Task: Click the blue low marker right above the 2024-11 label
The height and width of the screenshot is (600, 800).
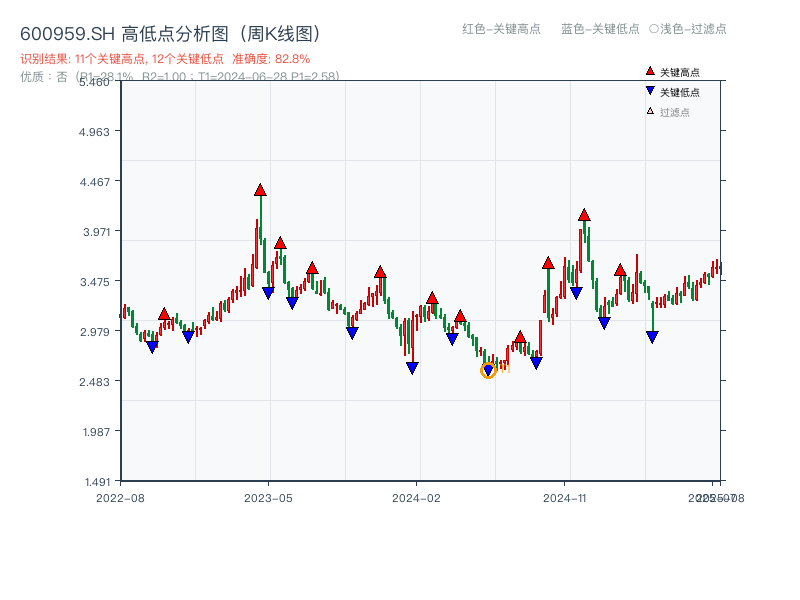Action: (576, 293)
